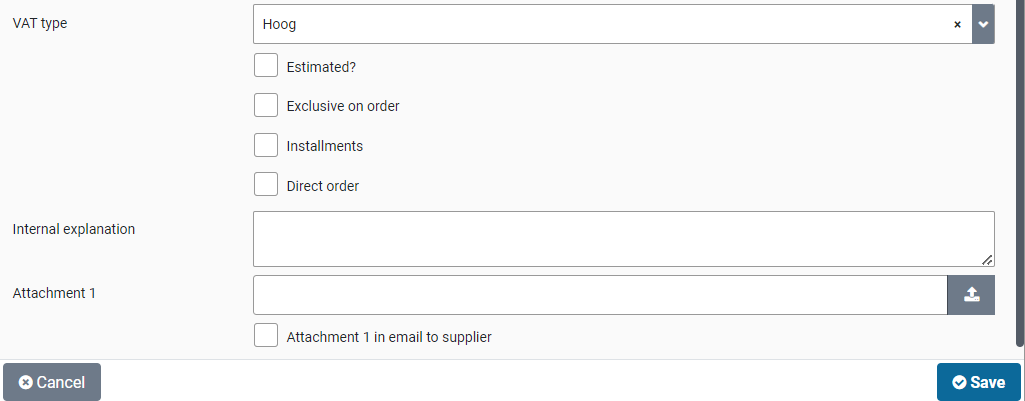This screenshot has height=401, width=1025.
Task: Expand the VAT type dropdown arrow
Action: (x=984, y=25)
